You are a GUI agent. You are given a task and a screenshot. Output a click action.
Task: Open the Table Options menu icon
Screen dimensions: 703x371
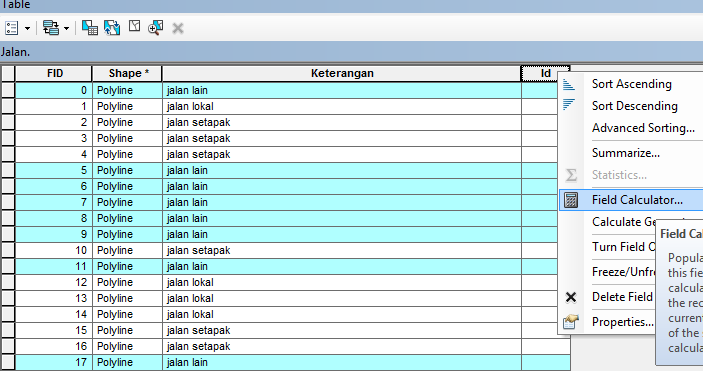pos(12,28)
